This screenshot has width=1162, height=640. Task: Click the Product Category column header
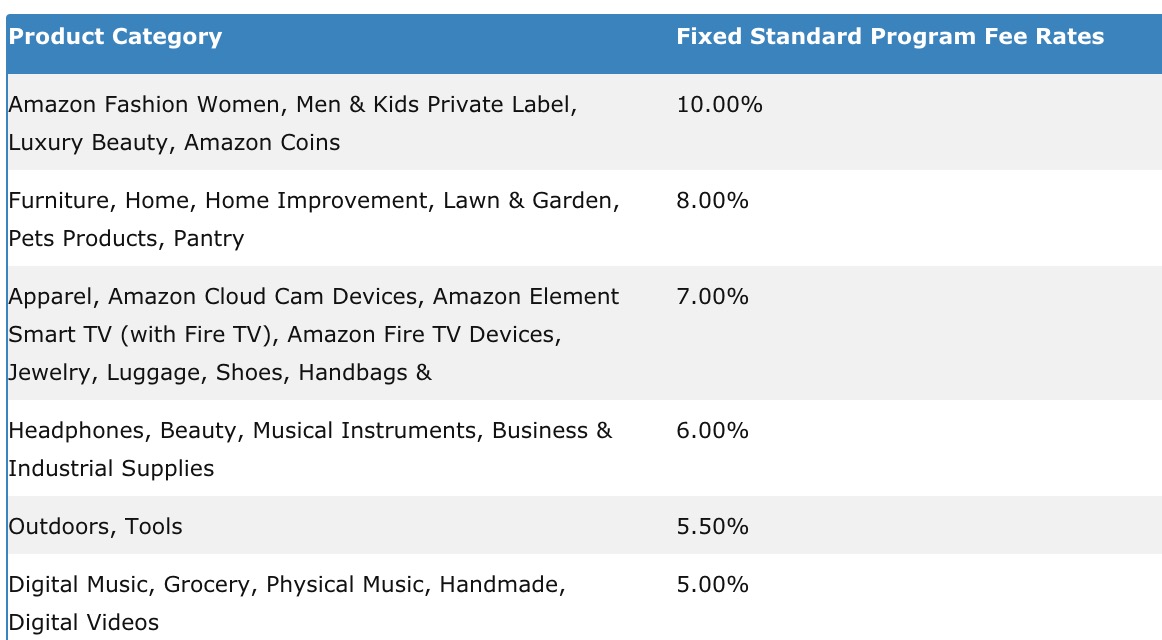115,38
